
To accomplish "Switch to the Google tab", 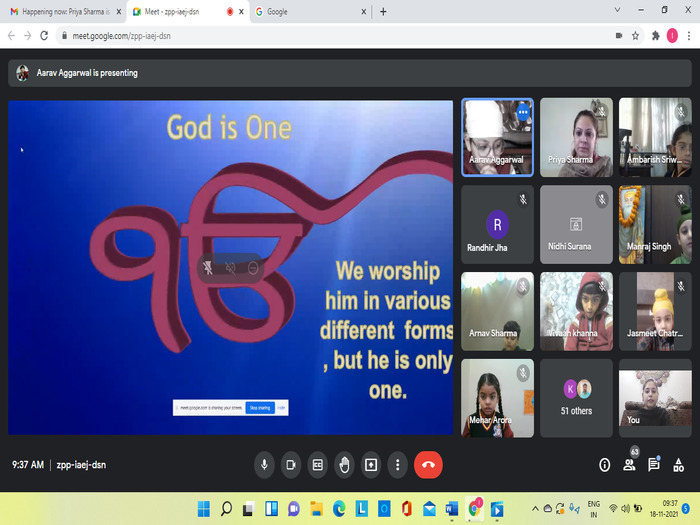I will [x=308, y=12].
